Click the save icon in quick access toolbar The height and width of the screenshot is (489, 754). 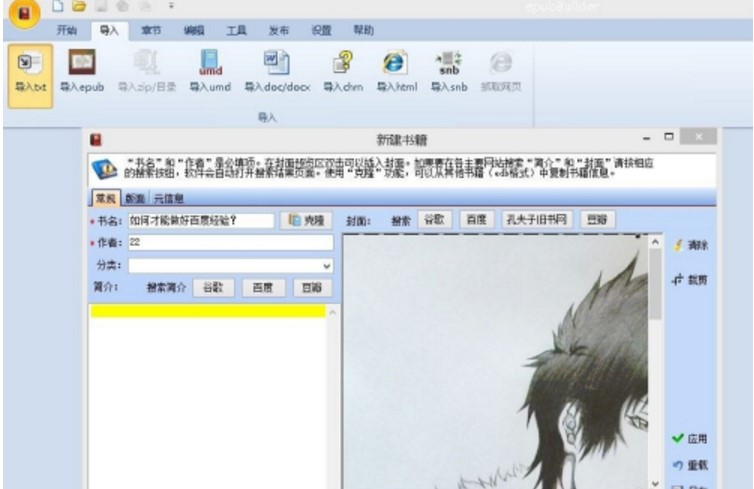(101, 6)
